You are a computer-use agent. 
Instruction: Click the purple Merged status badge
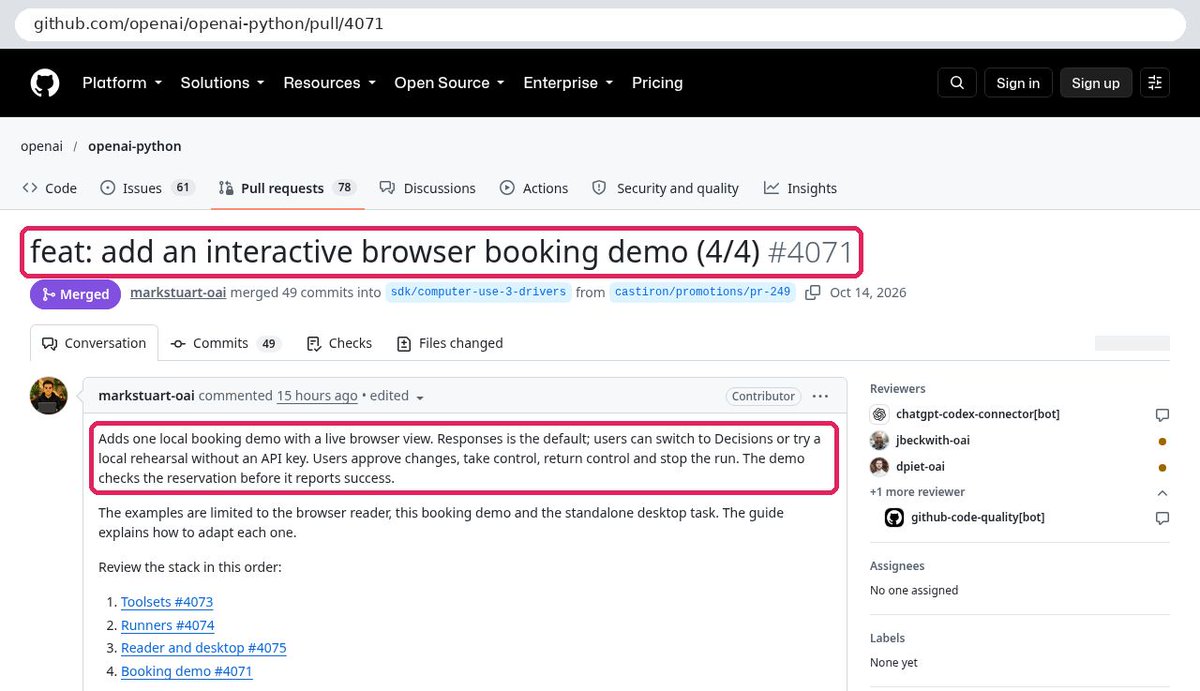click(x=74, y=294)
